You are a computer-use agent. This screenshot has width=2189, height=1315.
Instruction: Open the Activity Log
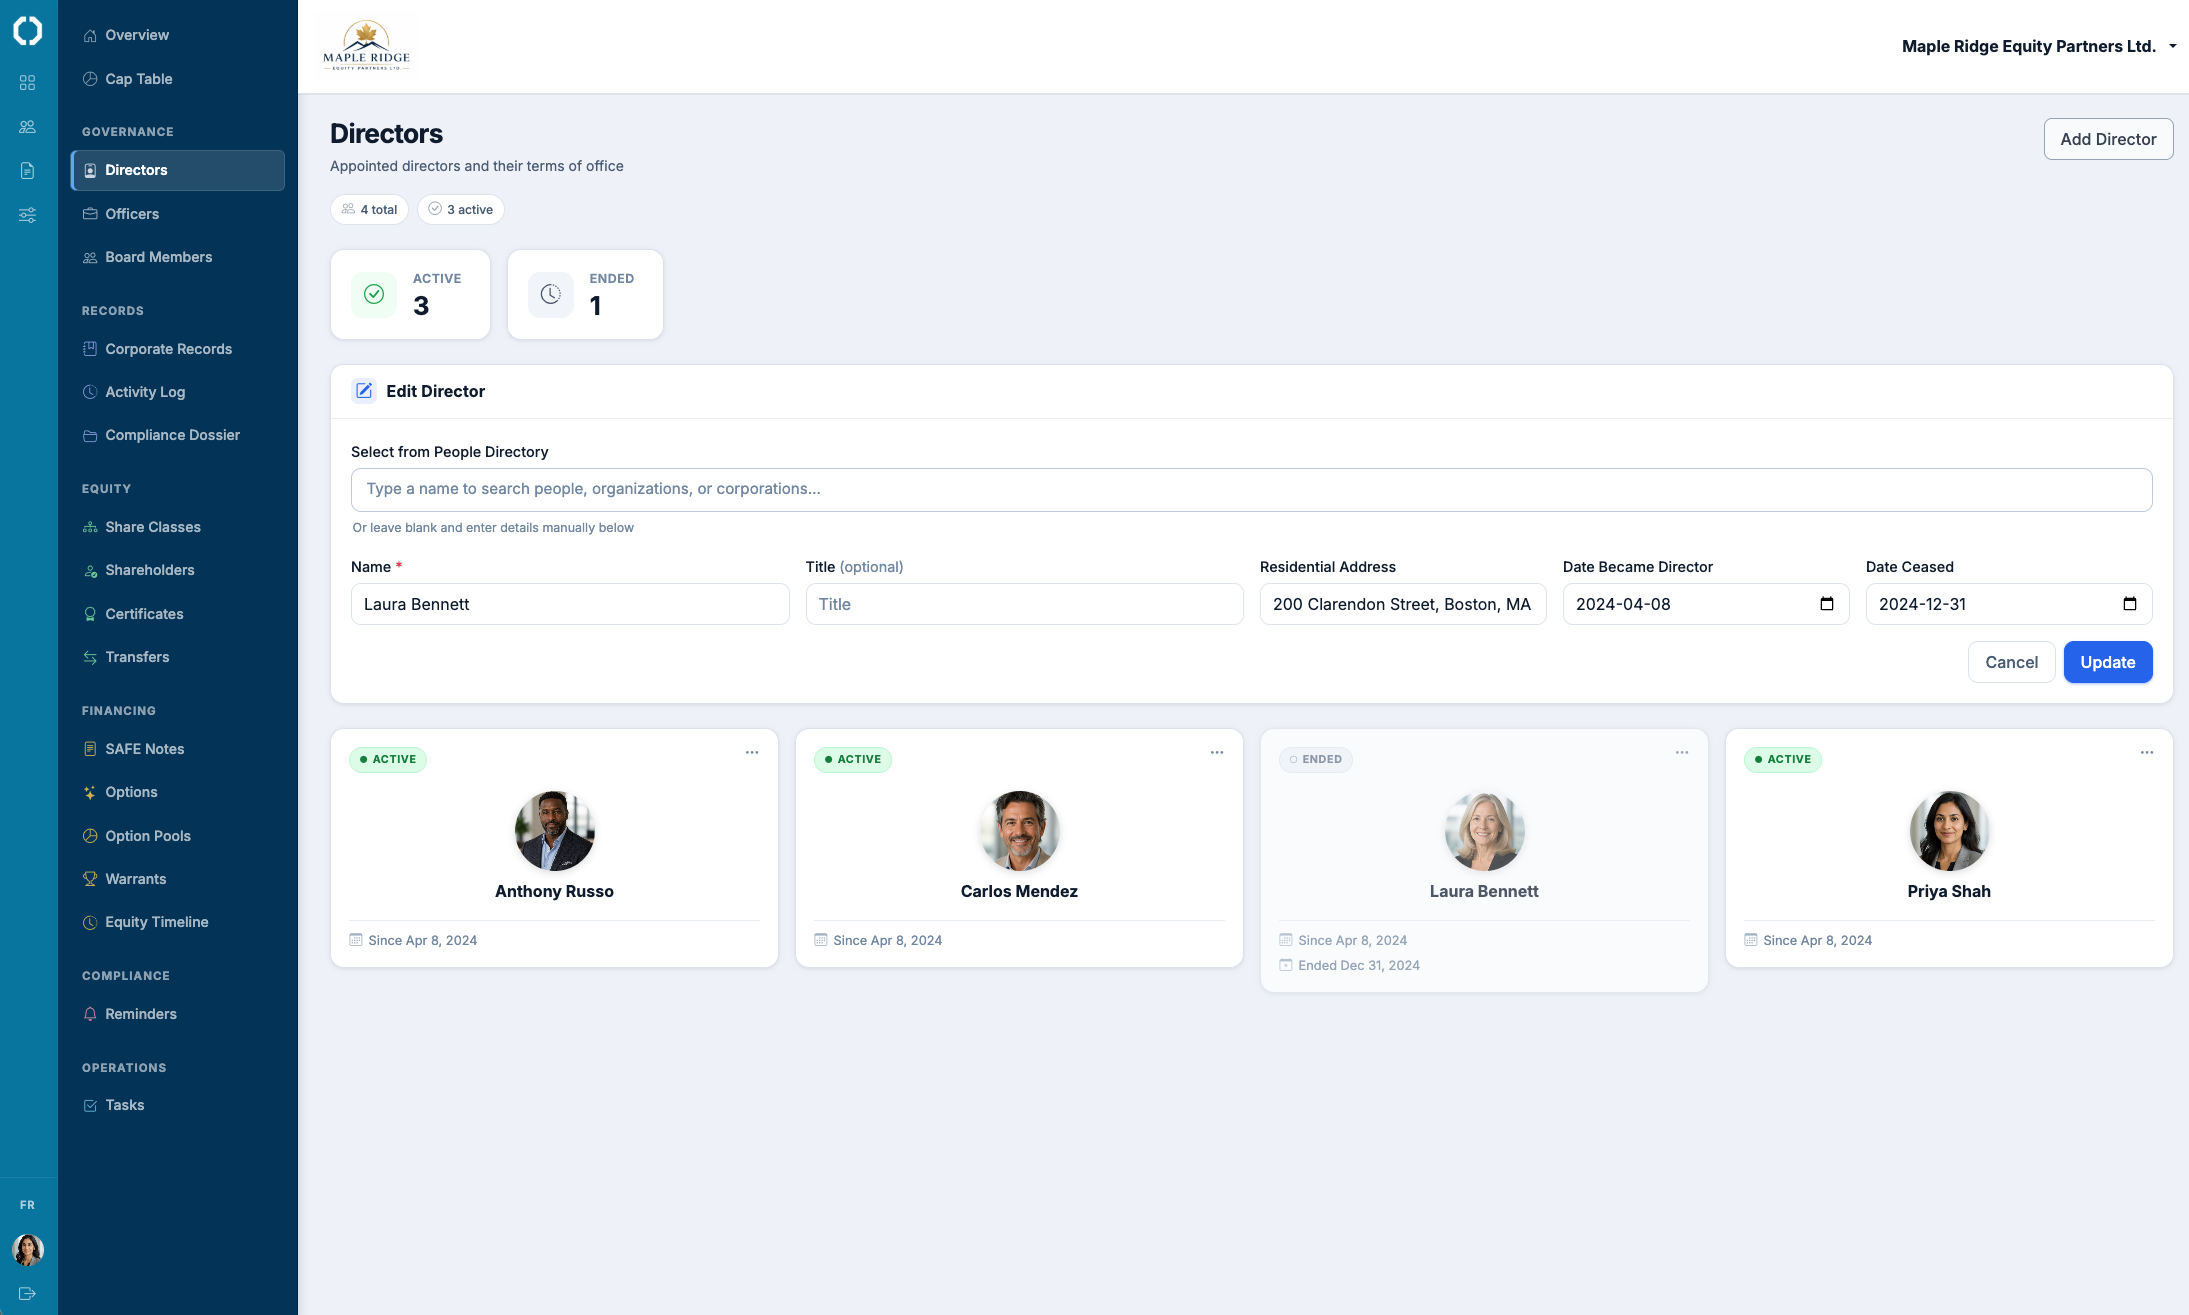(178, 392)
